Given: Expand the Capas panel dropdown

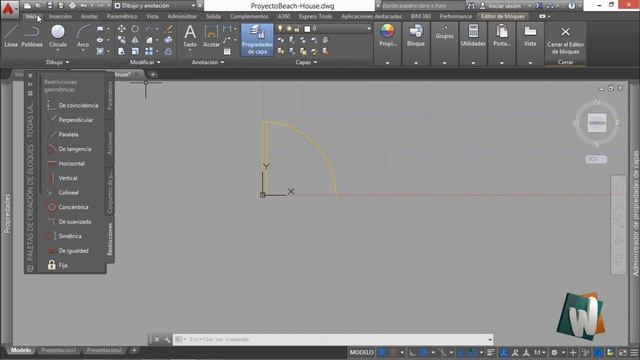Looking at the screenshot, I should (306, 62).
